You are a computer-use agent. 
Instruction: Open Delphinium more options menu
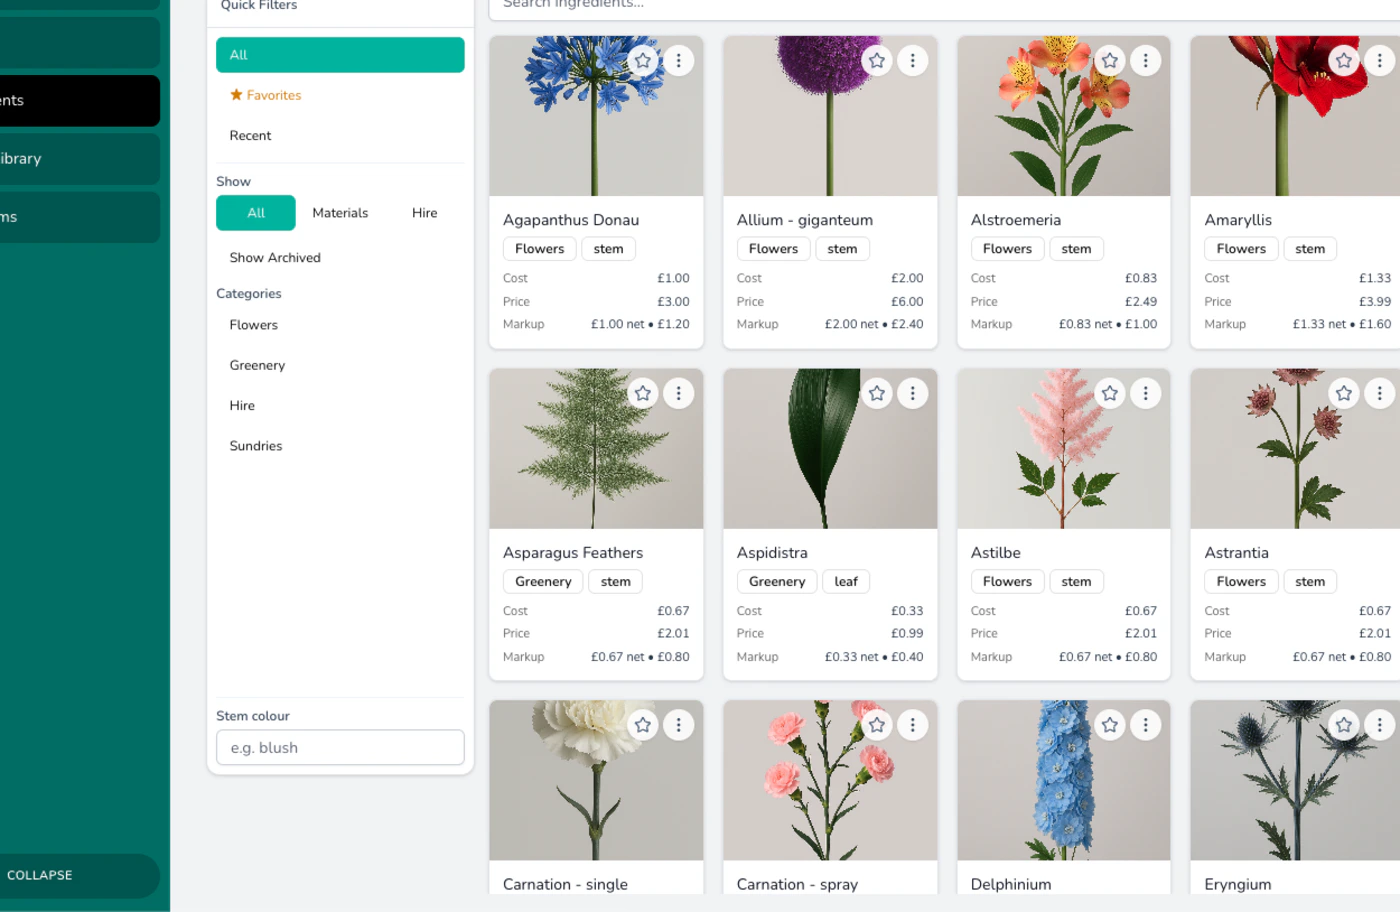[1146, 726]
